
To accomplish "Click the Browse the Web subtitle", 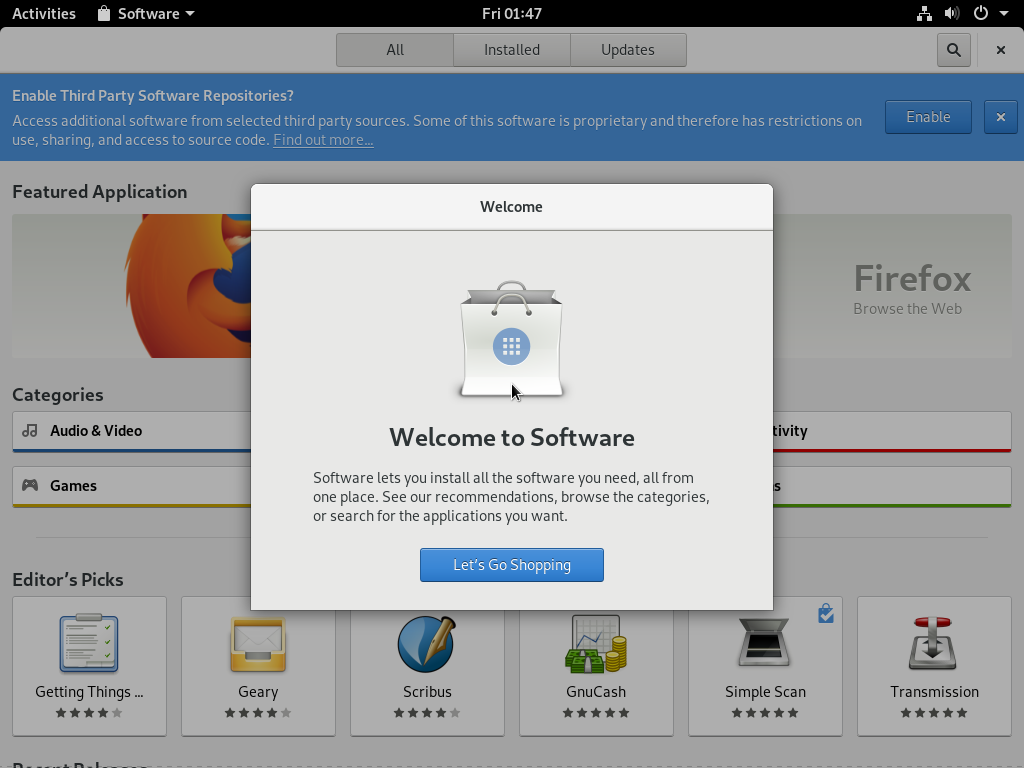I will (907, 309).
